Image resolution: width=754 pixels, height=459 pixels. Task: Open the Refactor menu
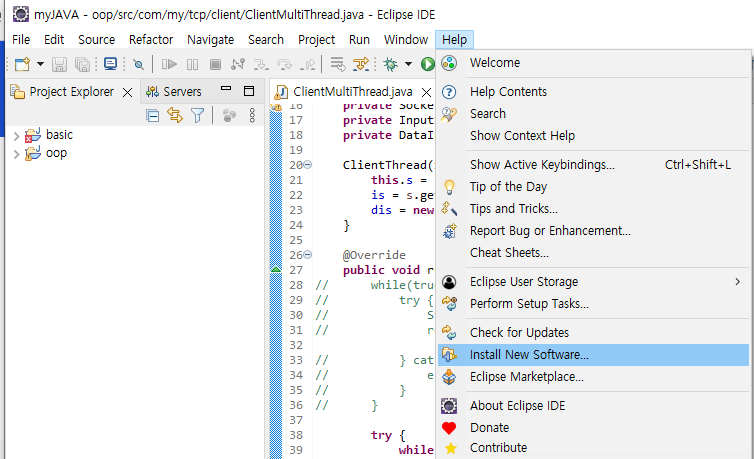pos(151,39)
